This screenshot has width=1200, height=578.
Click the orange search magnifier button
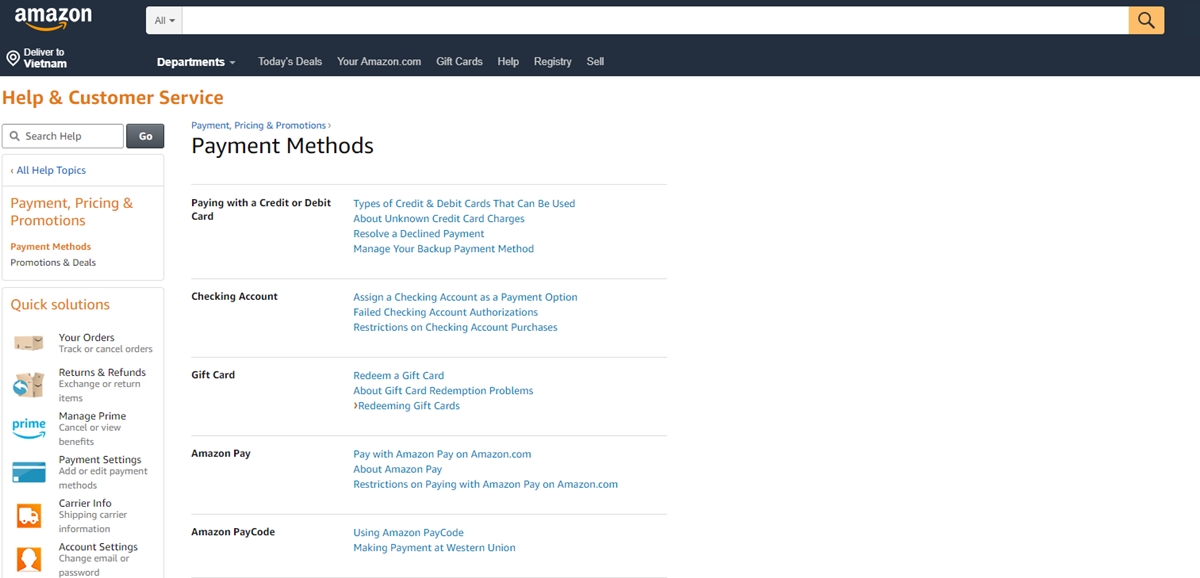coord(1146,20)
